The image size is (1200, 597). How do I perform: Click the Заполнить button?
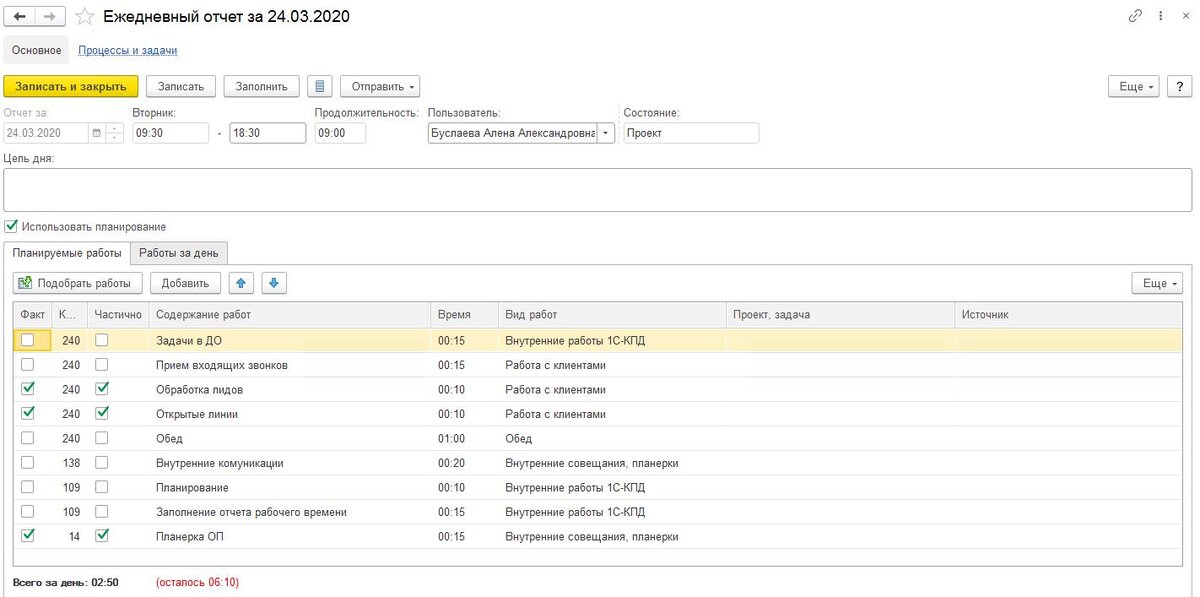click(x=261, y=87)
